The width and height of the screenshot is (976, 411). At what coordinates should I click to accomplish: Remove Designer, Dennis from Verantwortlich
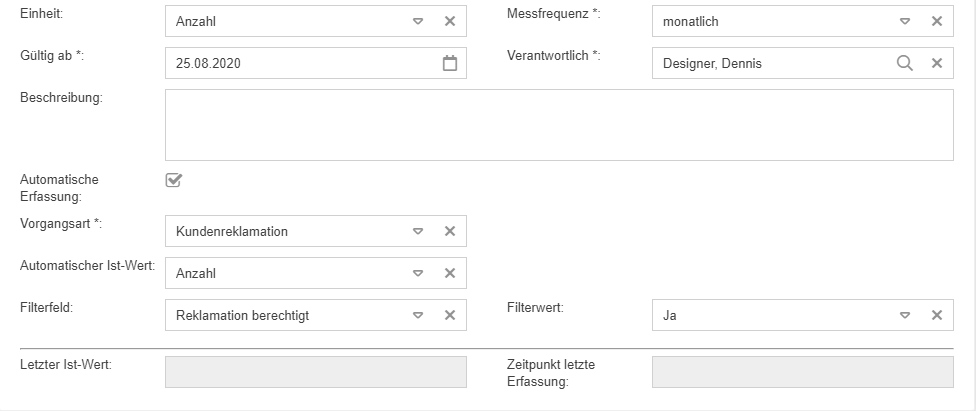tap(937, 63)
